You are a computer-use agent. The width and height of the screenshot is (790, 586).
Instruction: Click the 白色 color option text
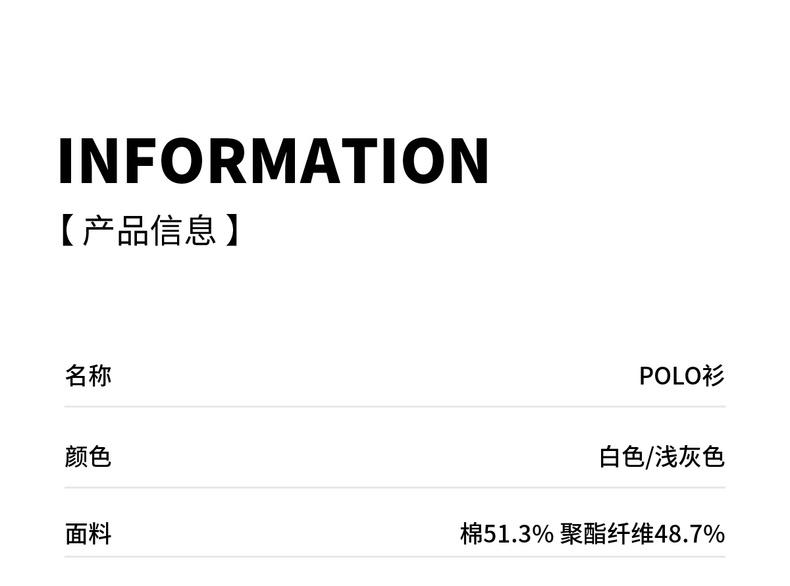[x=621, y=457]
